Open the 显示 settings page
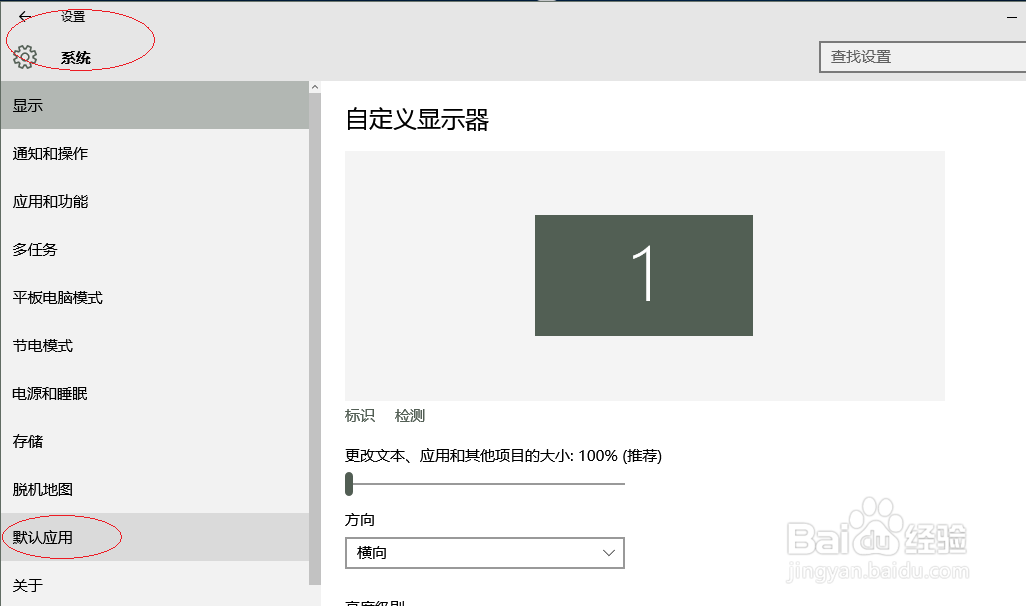Viewport: 1026px width, 606px height. 154,105
